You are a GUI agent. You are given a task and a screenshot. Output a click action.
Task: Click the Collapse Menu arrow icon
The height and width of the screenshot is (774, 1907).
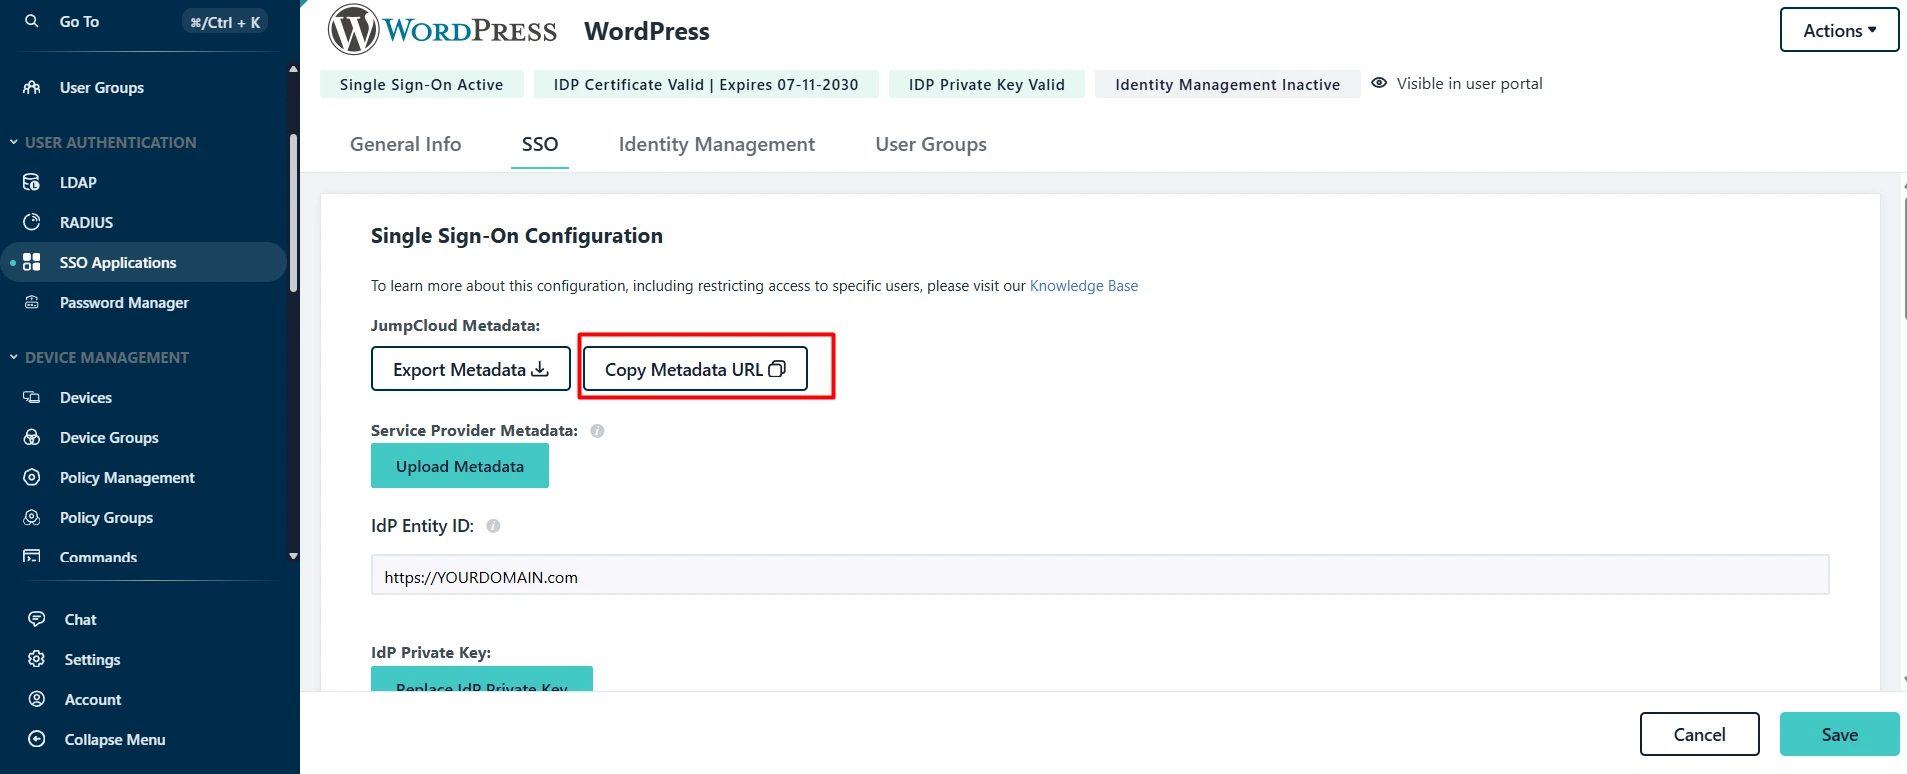[37, 739]
